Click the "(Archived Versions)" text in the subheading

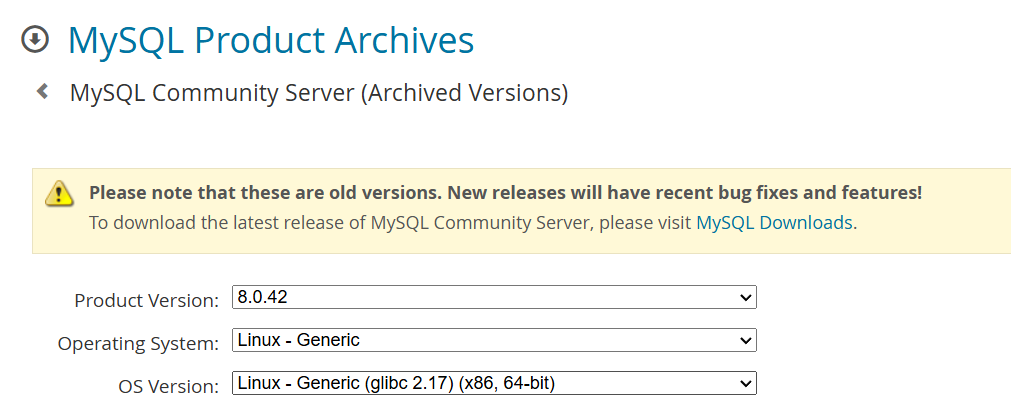[464, 93]
